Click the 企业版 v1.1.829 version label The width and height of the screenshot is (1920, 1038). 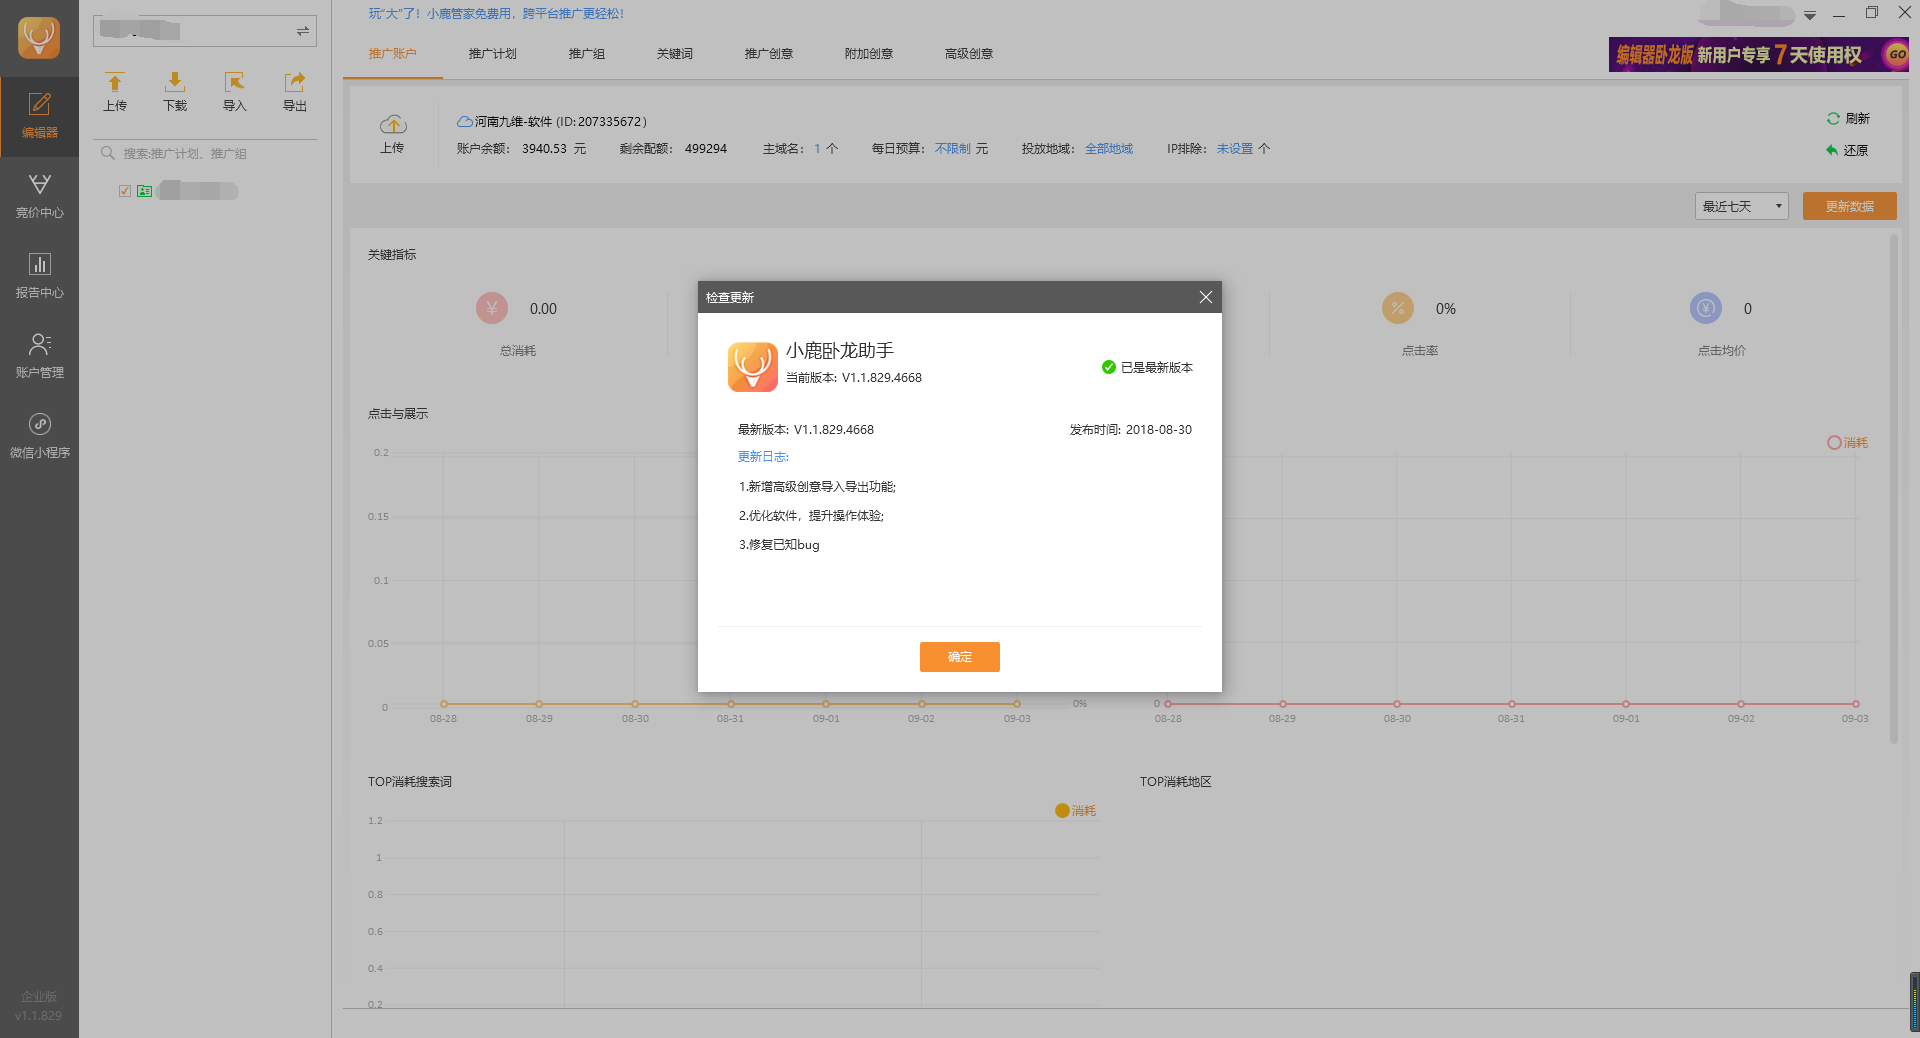point(39,1006)
